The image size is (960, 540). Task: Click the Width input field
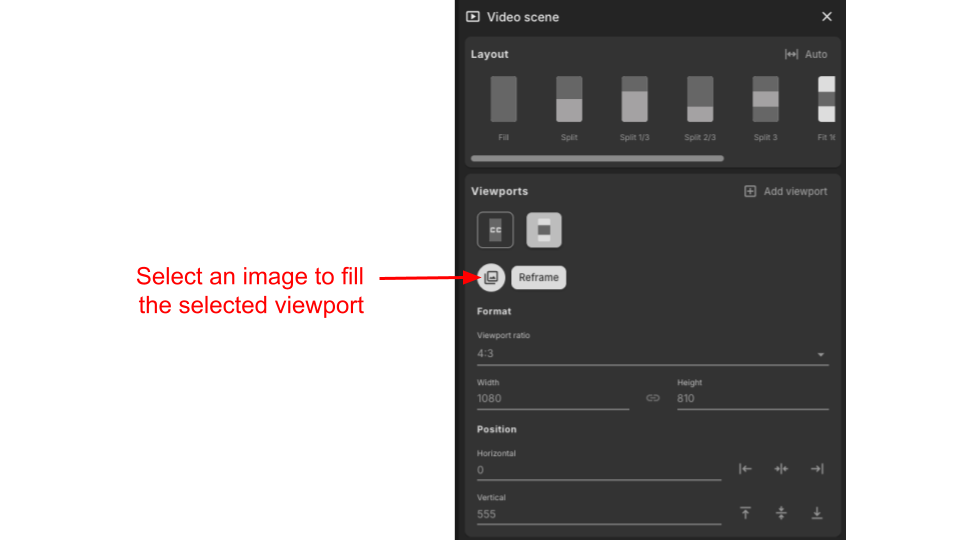coord(552,398)
